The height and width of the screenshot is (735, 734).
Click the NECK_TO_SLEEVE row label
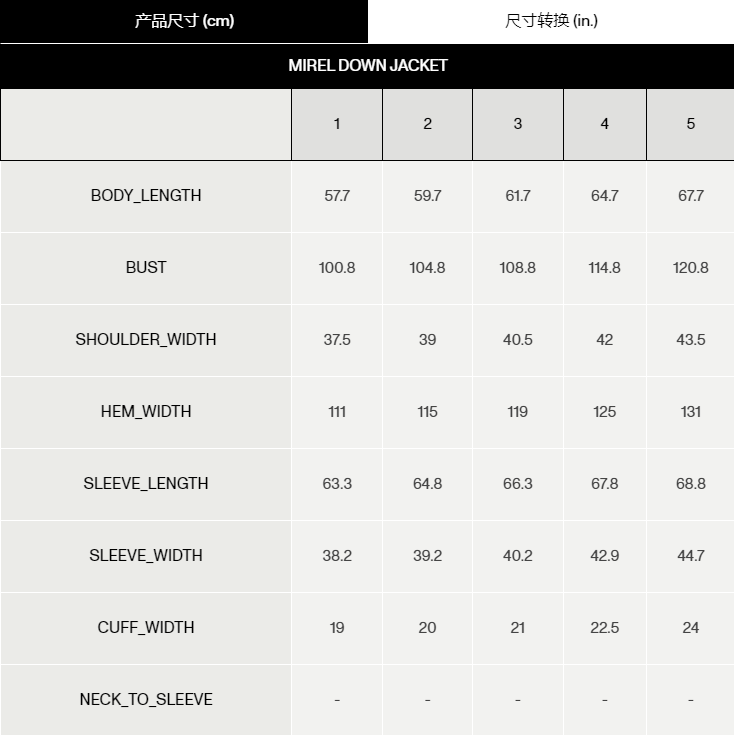146,699
